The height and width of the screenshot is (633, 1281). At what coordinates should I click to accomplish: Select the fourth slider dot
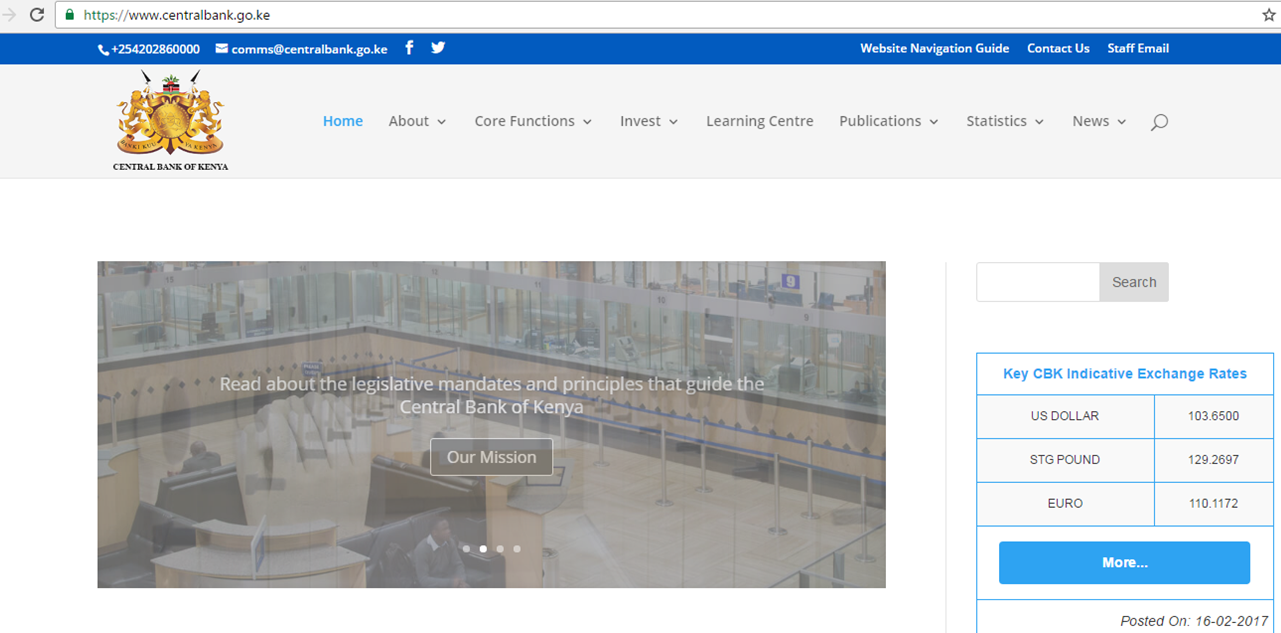coord(517,548)
